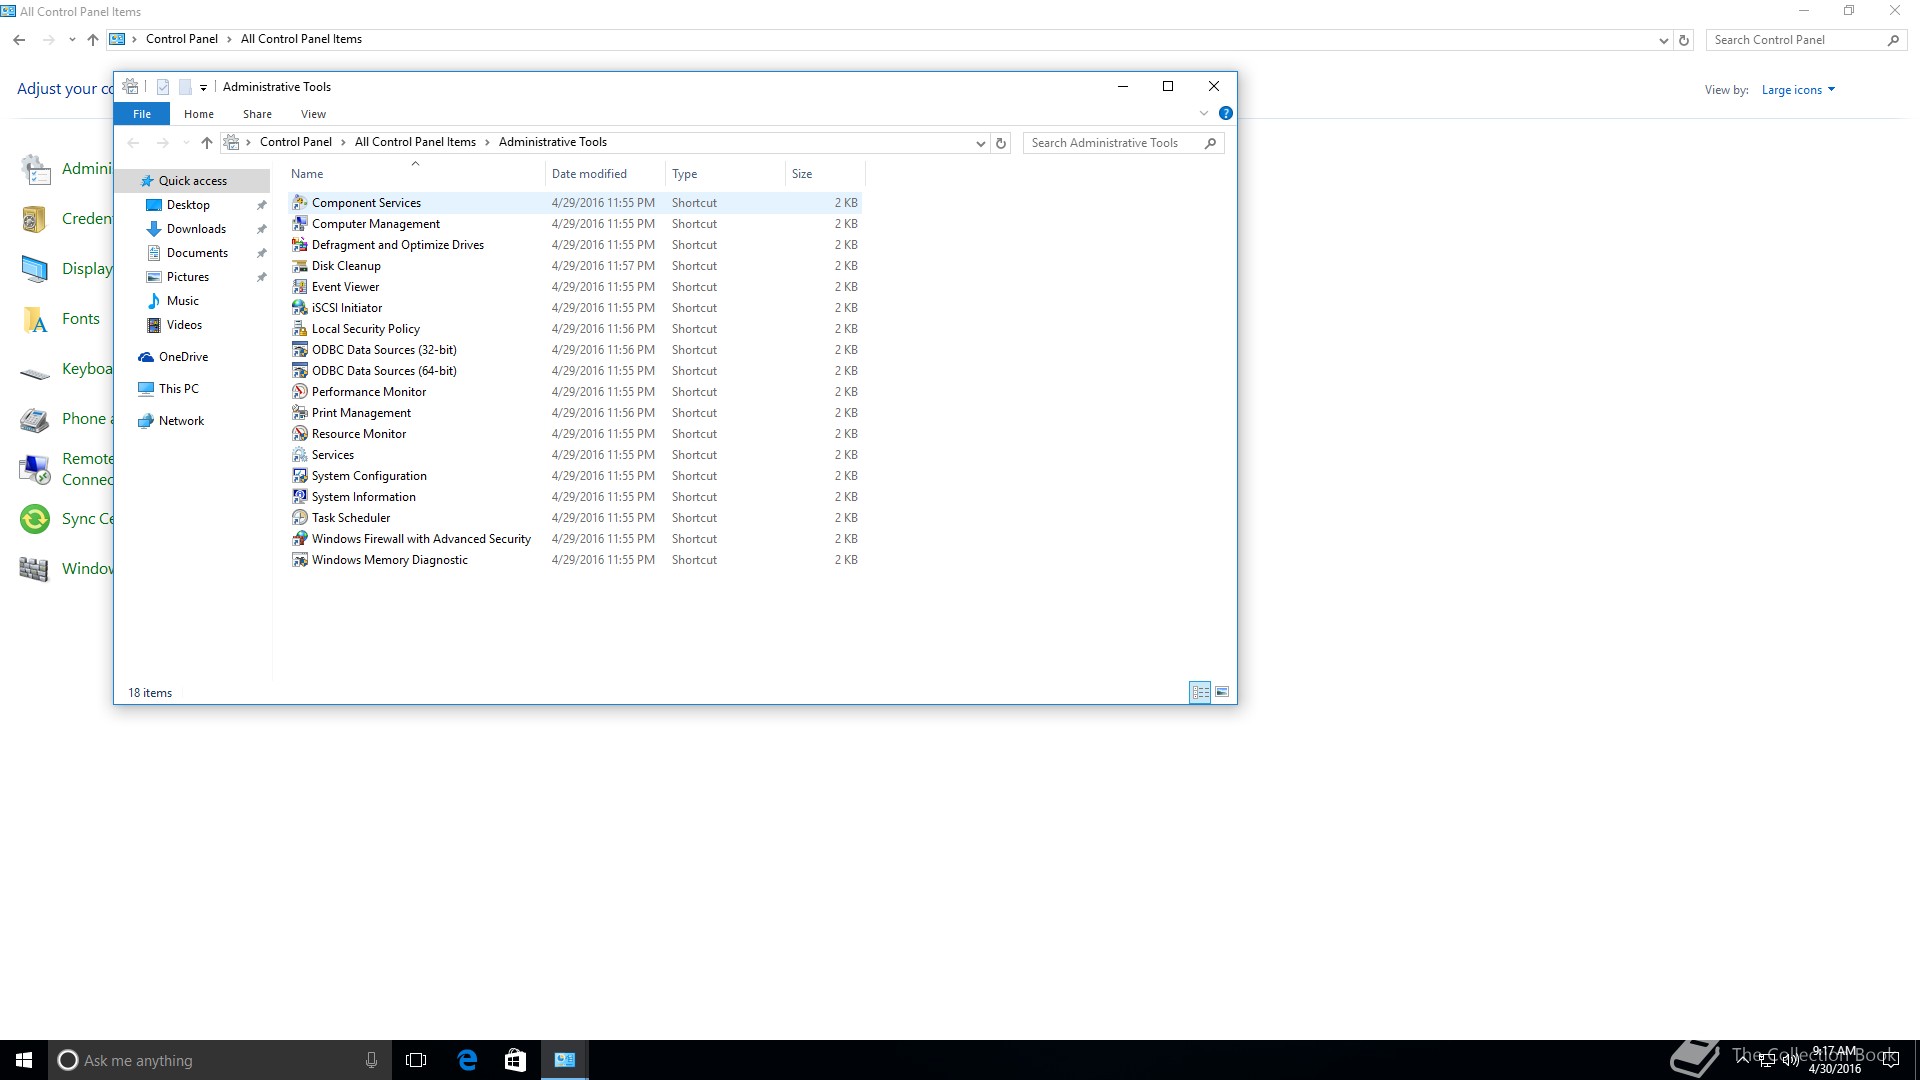Click Properties quick access toolbar icon

163,87
